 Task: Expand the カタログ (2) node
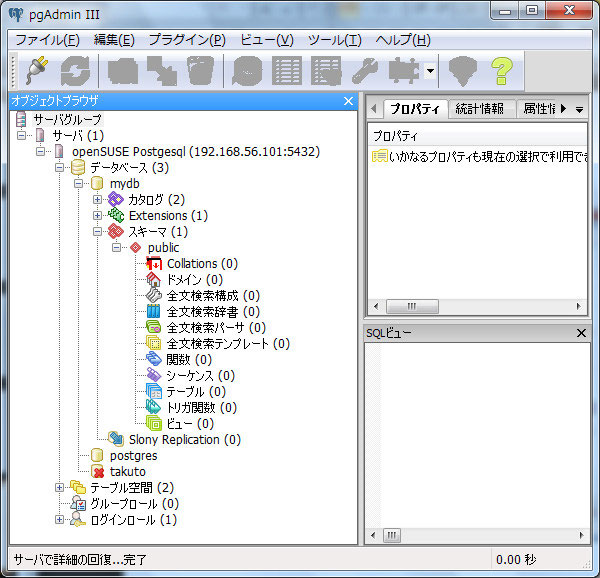[x=97, y=200]
